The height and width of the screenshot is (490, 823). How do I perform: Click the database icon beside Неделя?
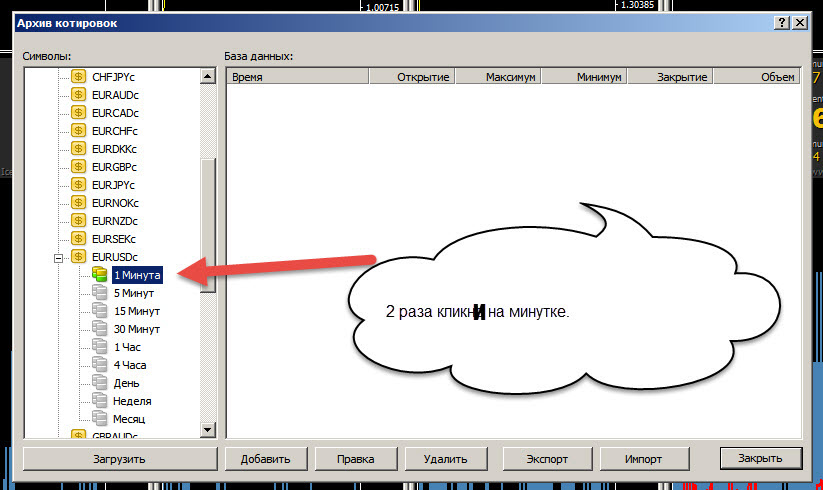[x=100, y=400]
